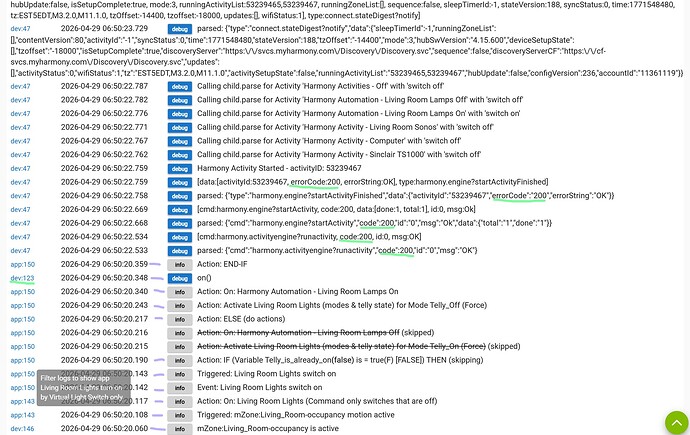Open app:150 link at 06:50:20.340
The height and width of the screenshot is (435, 690).
coord(22,292)
